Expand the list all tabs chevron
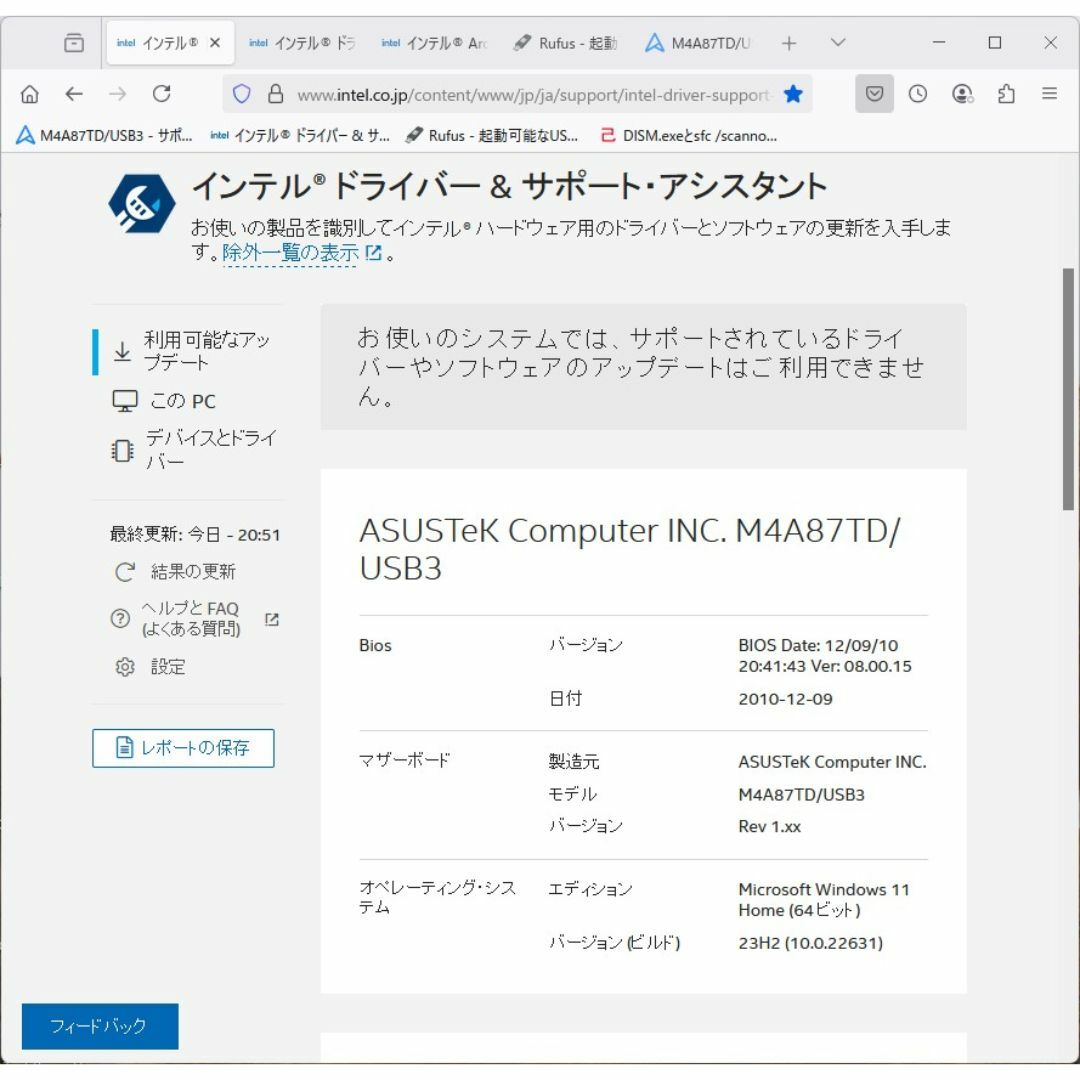The width and height of the screenshot is (1080, 1080). point(838,43)
